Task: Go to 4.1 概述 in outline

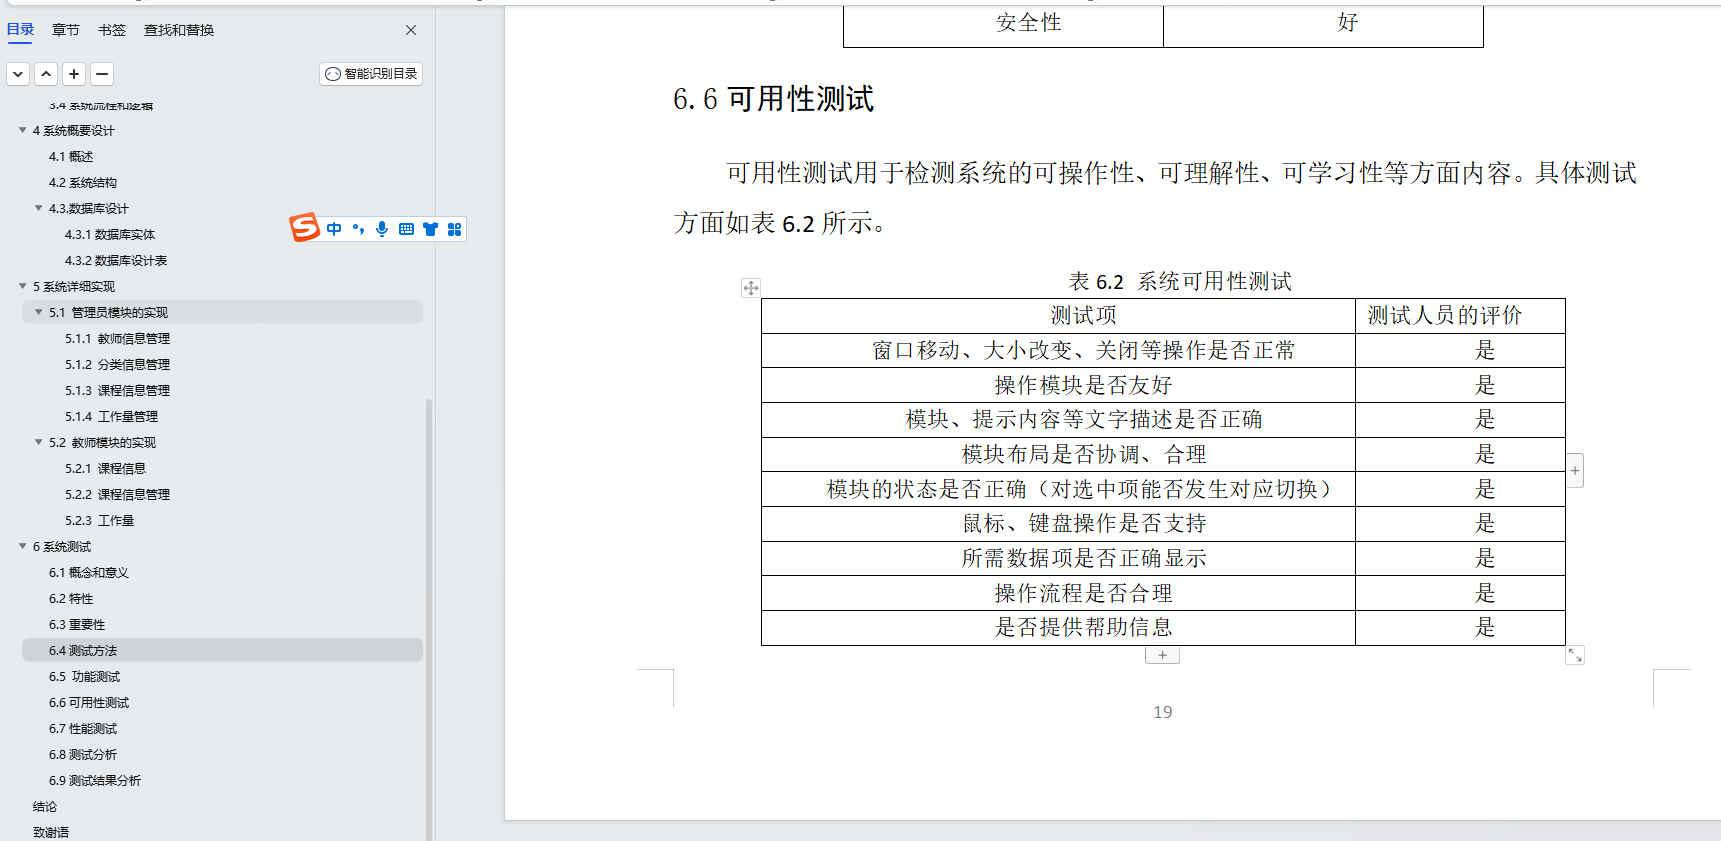Action: (71, 157)
